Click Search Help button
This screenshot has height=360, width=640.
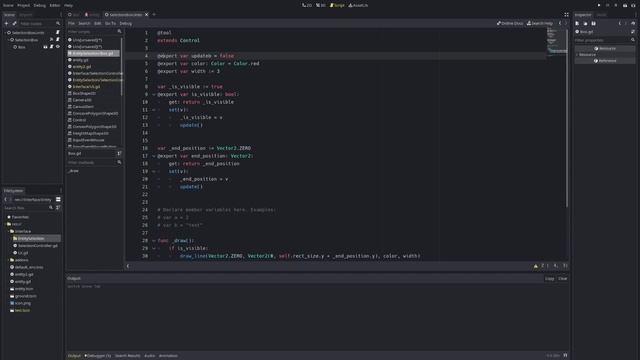540,24
